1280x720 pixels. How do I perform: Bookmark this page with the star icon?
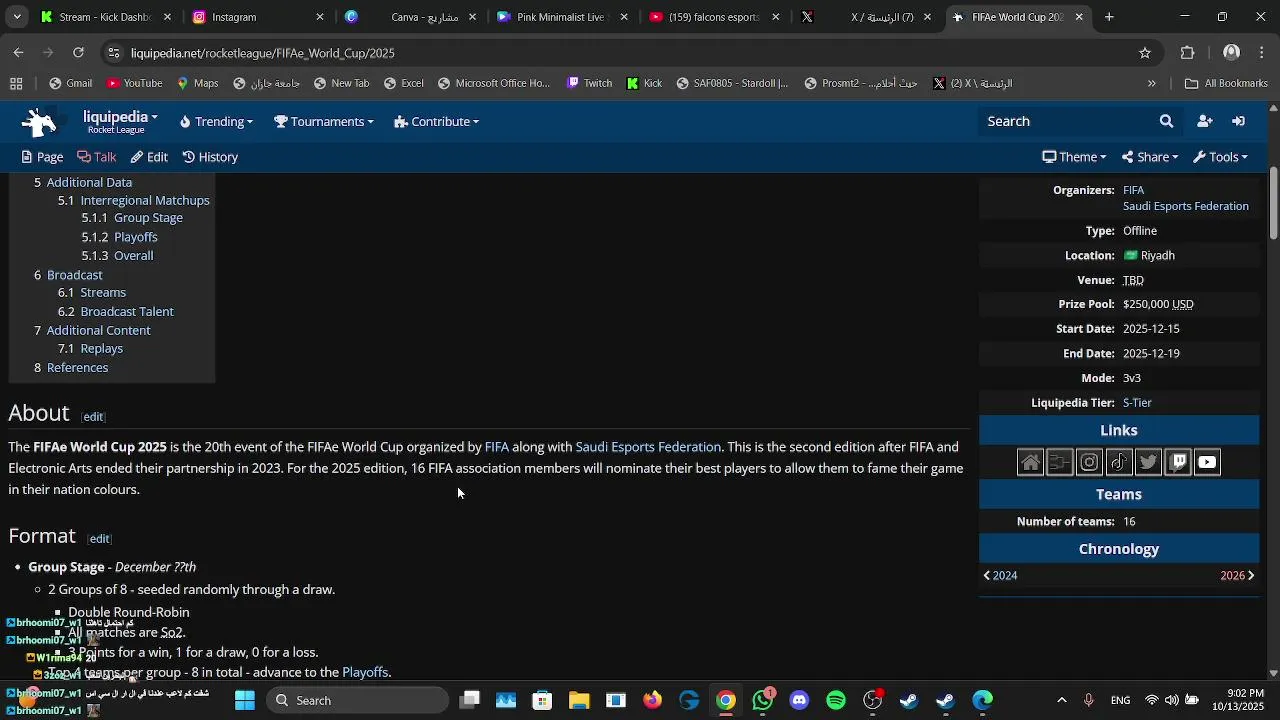1145,53
